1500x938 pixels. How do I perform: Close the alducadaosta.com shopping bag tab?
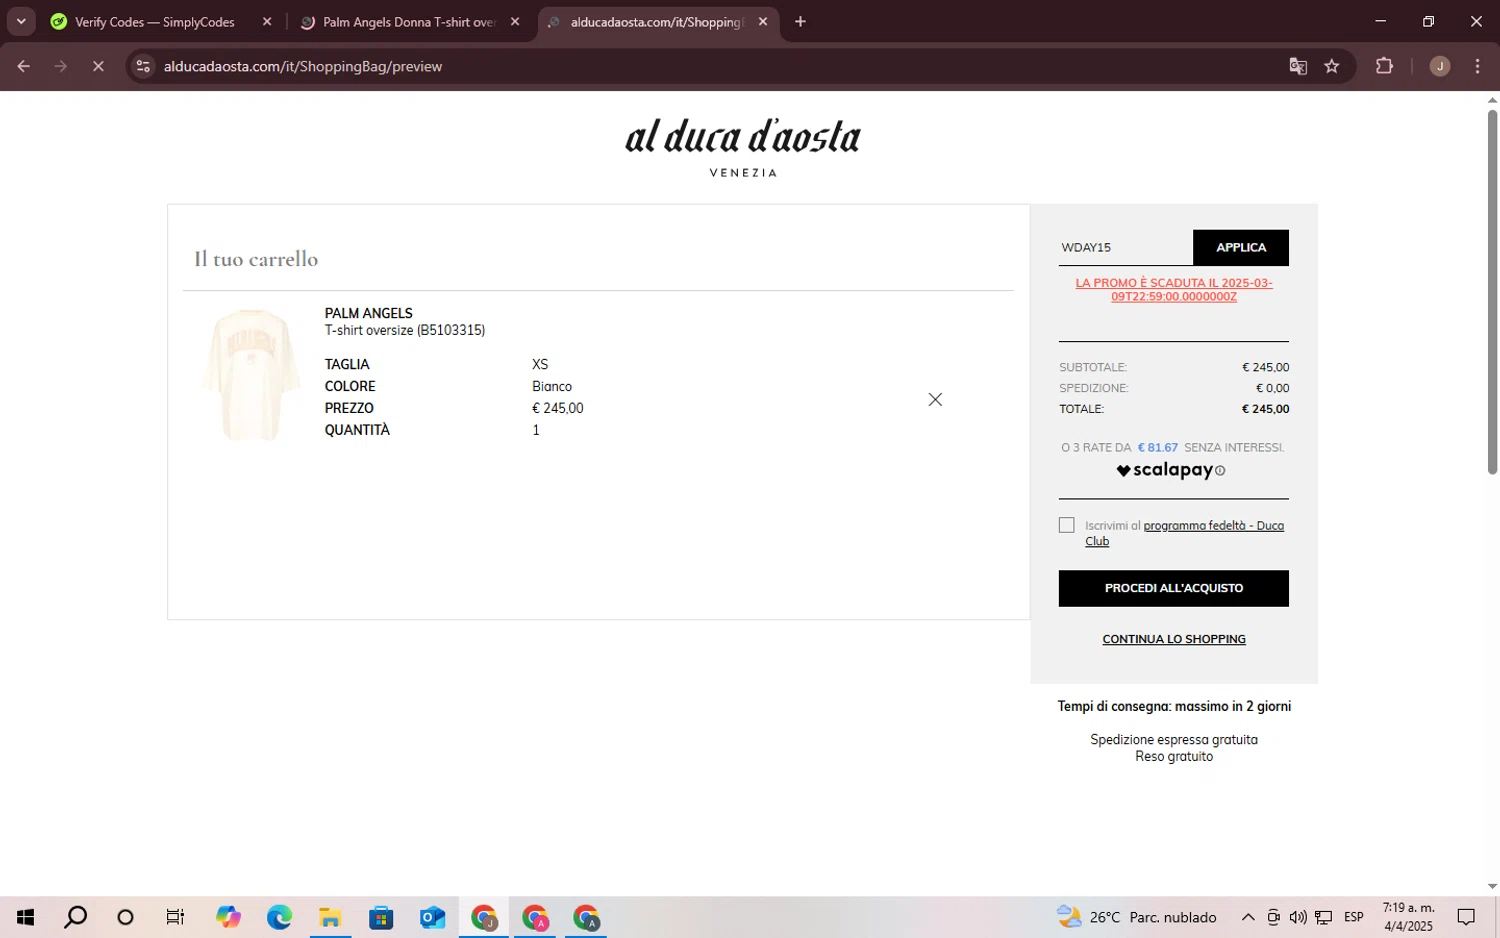click(x=763, y=22)
